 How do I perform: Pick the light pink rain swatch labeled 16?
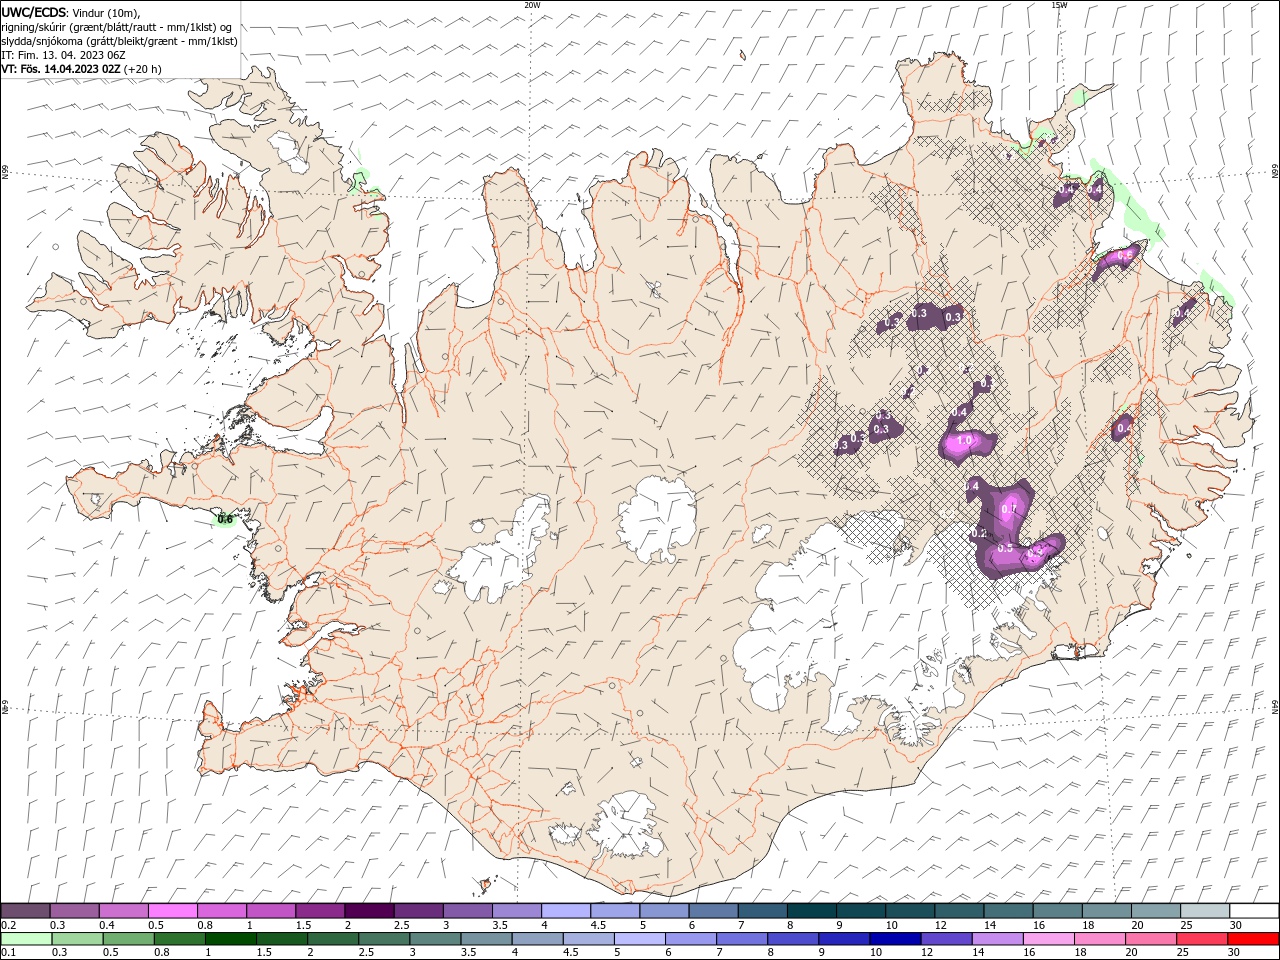[1048, 939]
